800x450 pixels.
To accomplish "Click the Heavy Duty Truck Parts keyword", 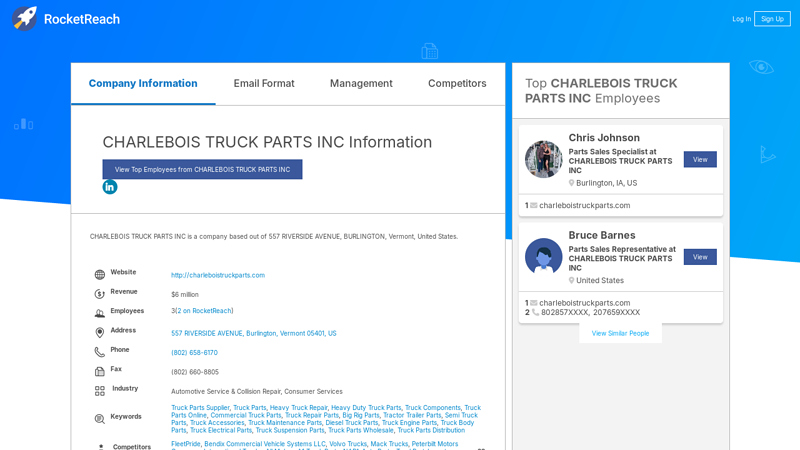I will coord(366,408).
